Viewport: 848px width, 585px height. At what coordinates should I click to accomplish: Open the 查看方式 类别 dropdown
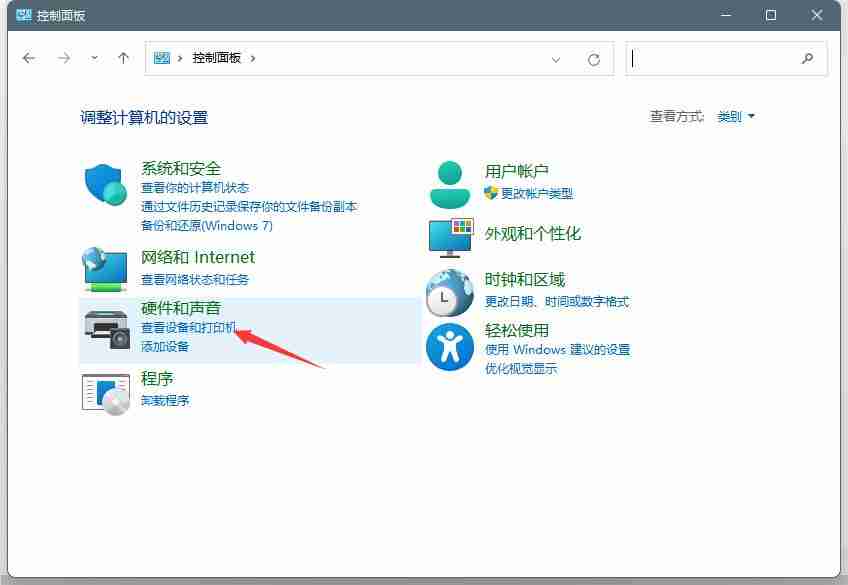point(734,116)
